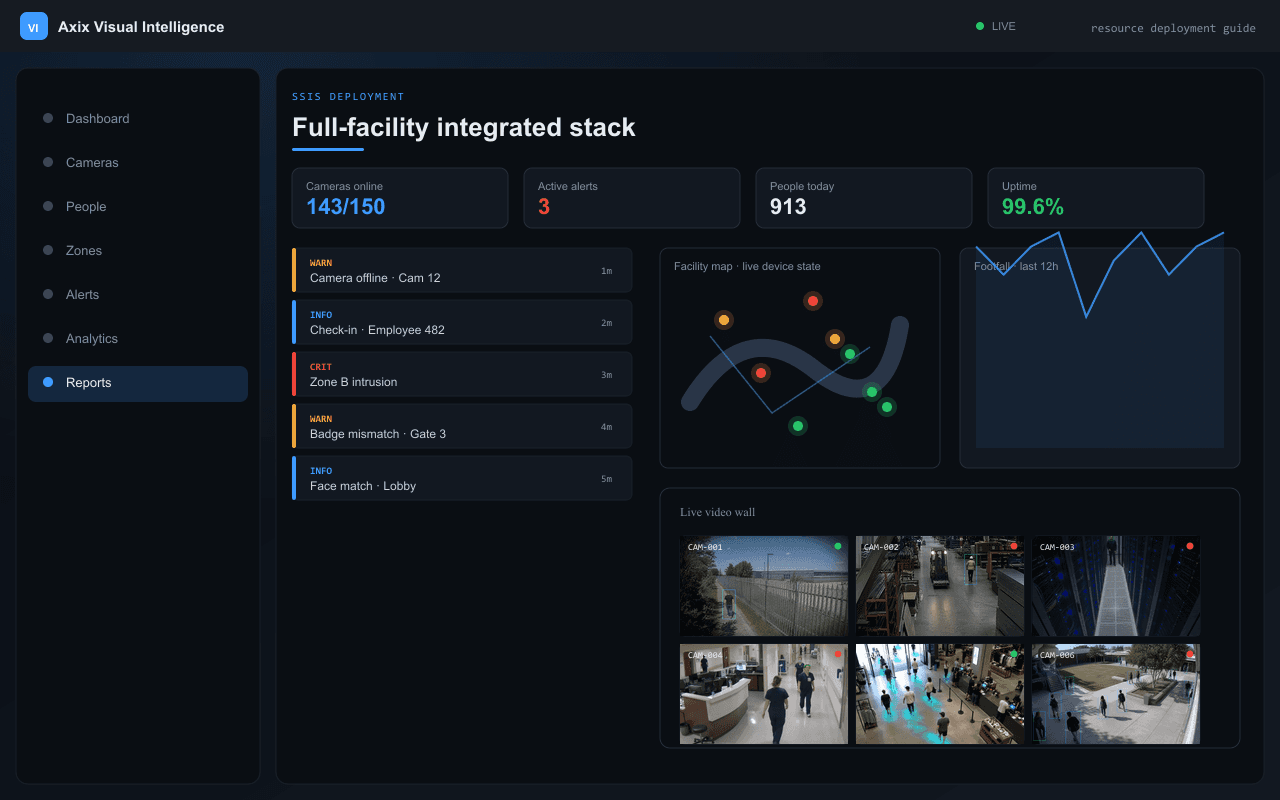Click the Full-facility integrated stack heading

coord(464,127)
